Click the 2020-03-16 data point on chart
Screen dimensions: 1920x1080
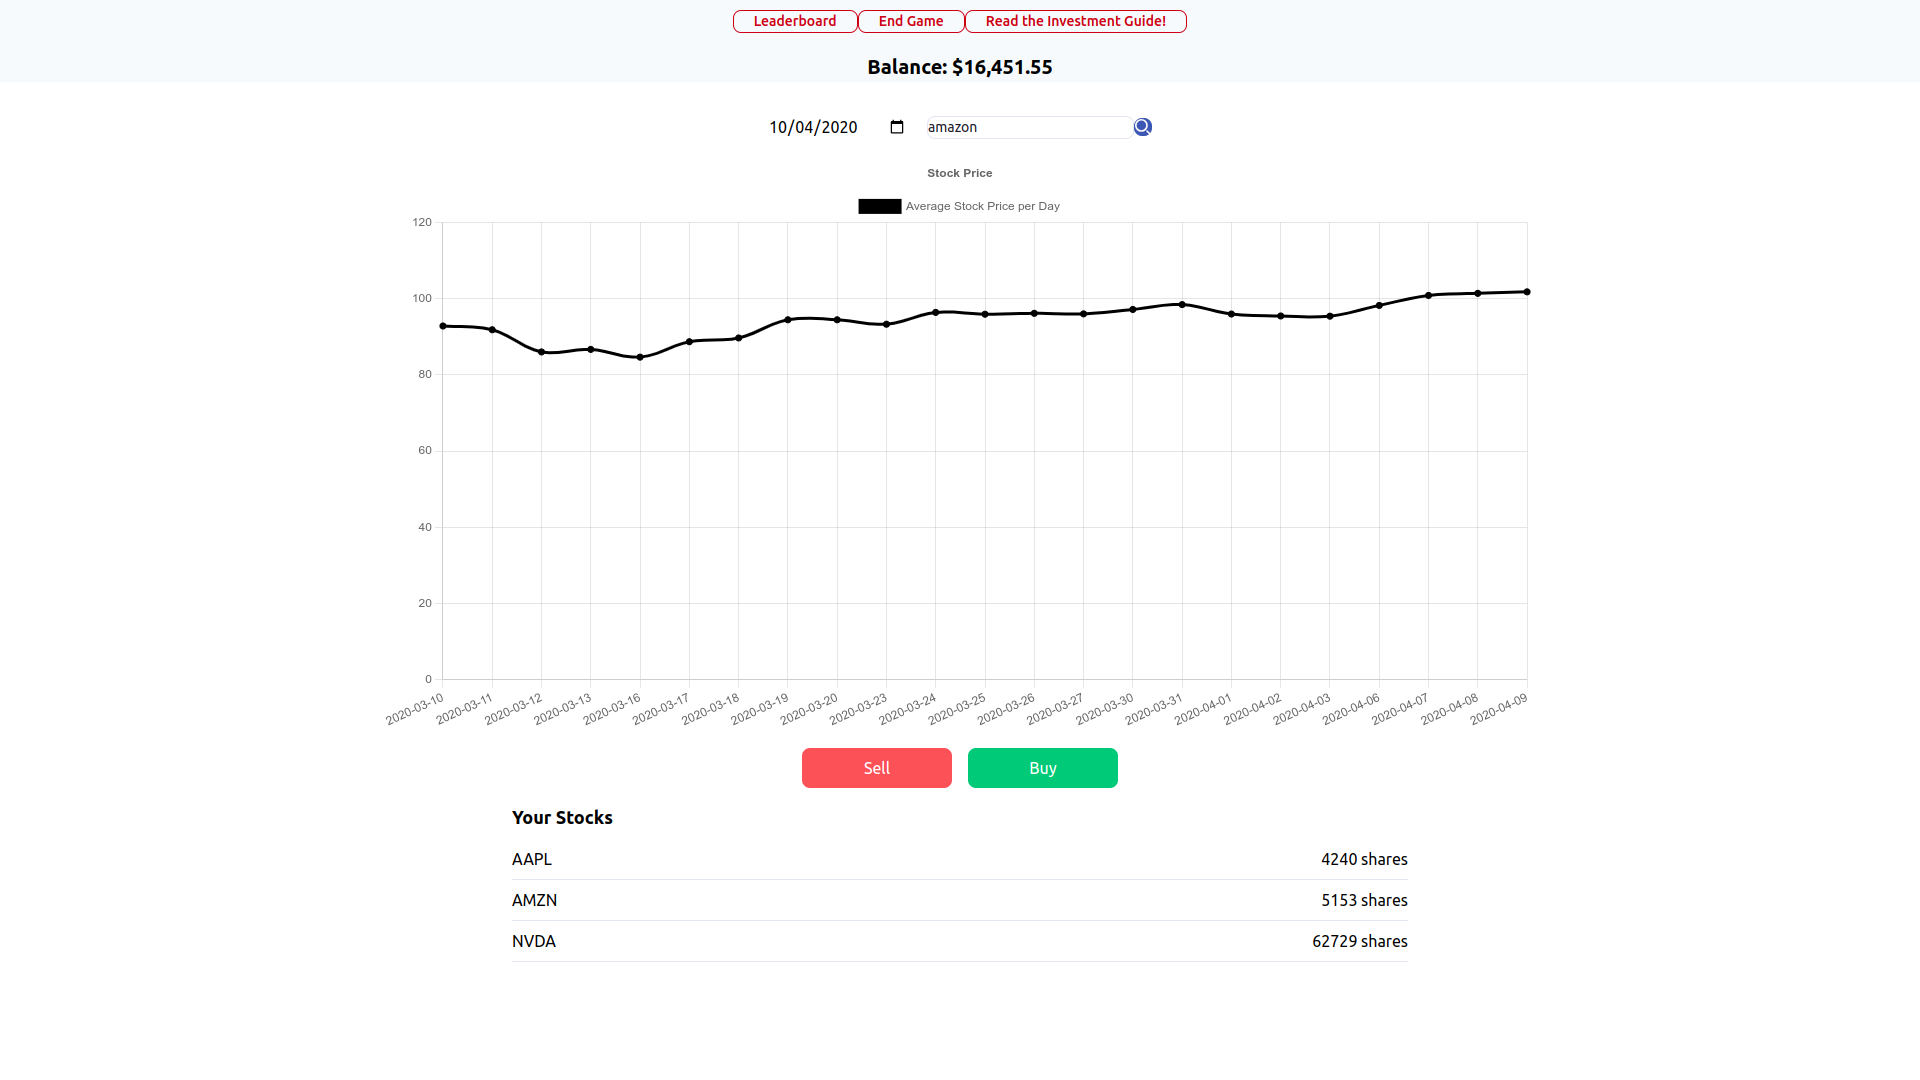point(640,357)
